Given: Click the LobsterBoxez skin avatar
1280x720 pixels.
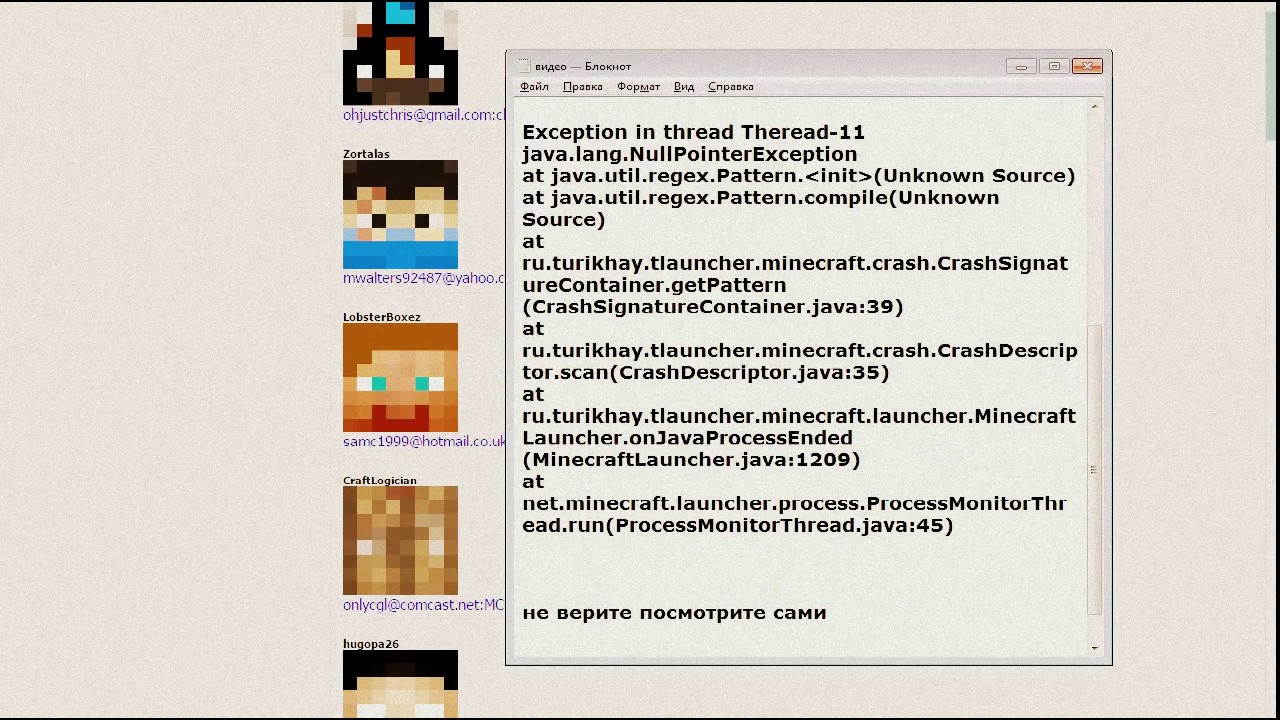Looking at the screenshot, I should (x=400, y=377).
